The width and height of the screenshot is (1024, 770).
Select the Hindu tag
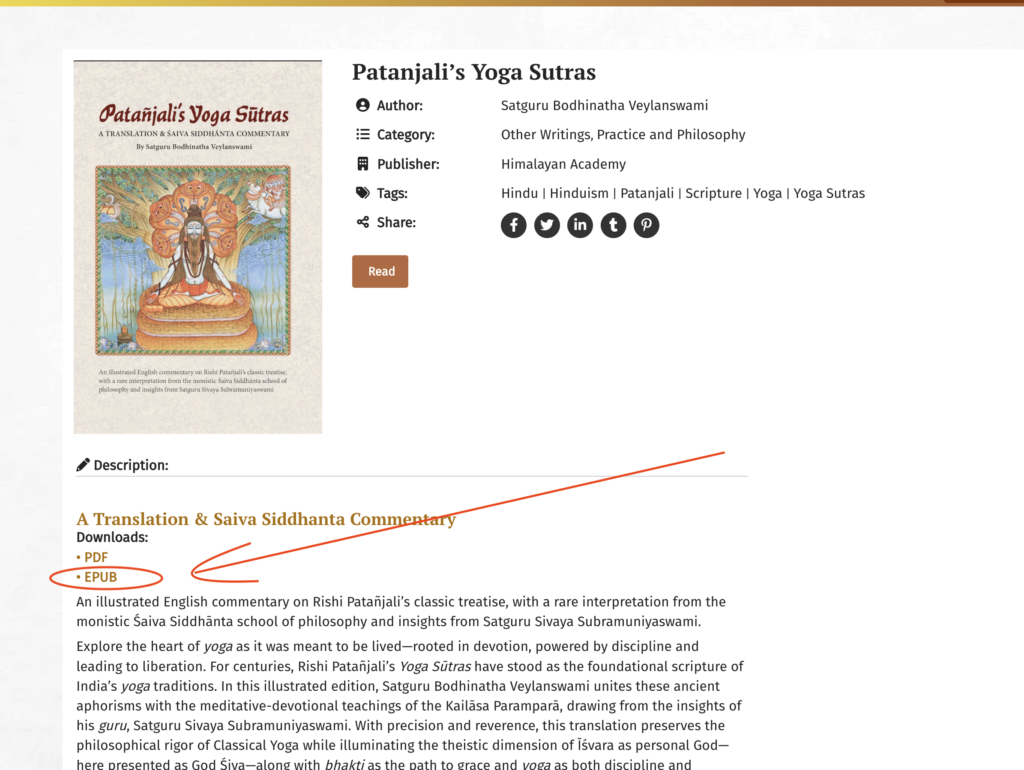tap(519, 193)
